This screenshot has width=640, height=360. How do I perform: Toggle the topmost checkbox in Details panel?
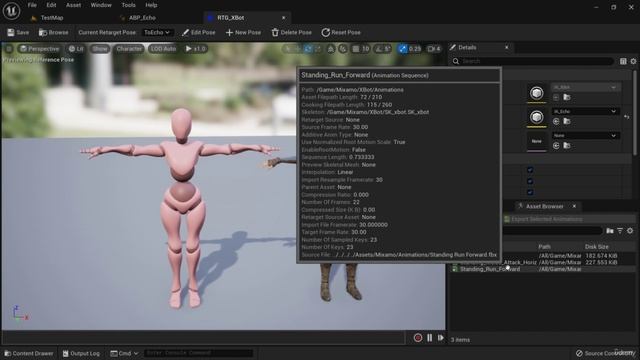click(530, 170)
